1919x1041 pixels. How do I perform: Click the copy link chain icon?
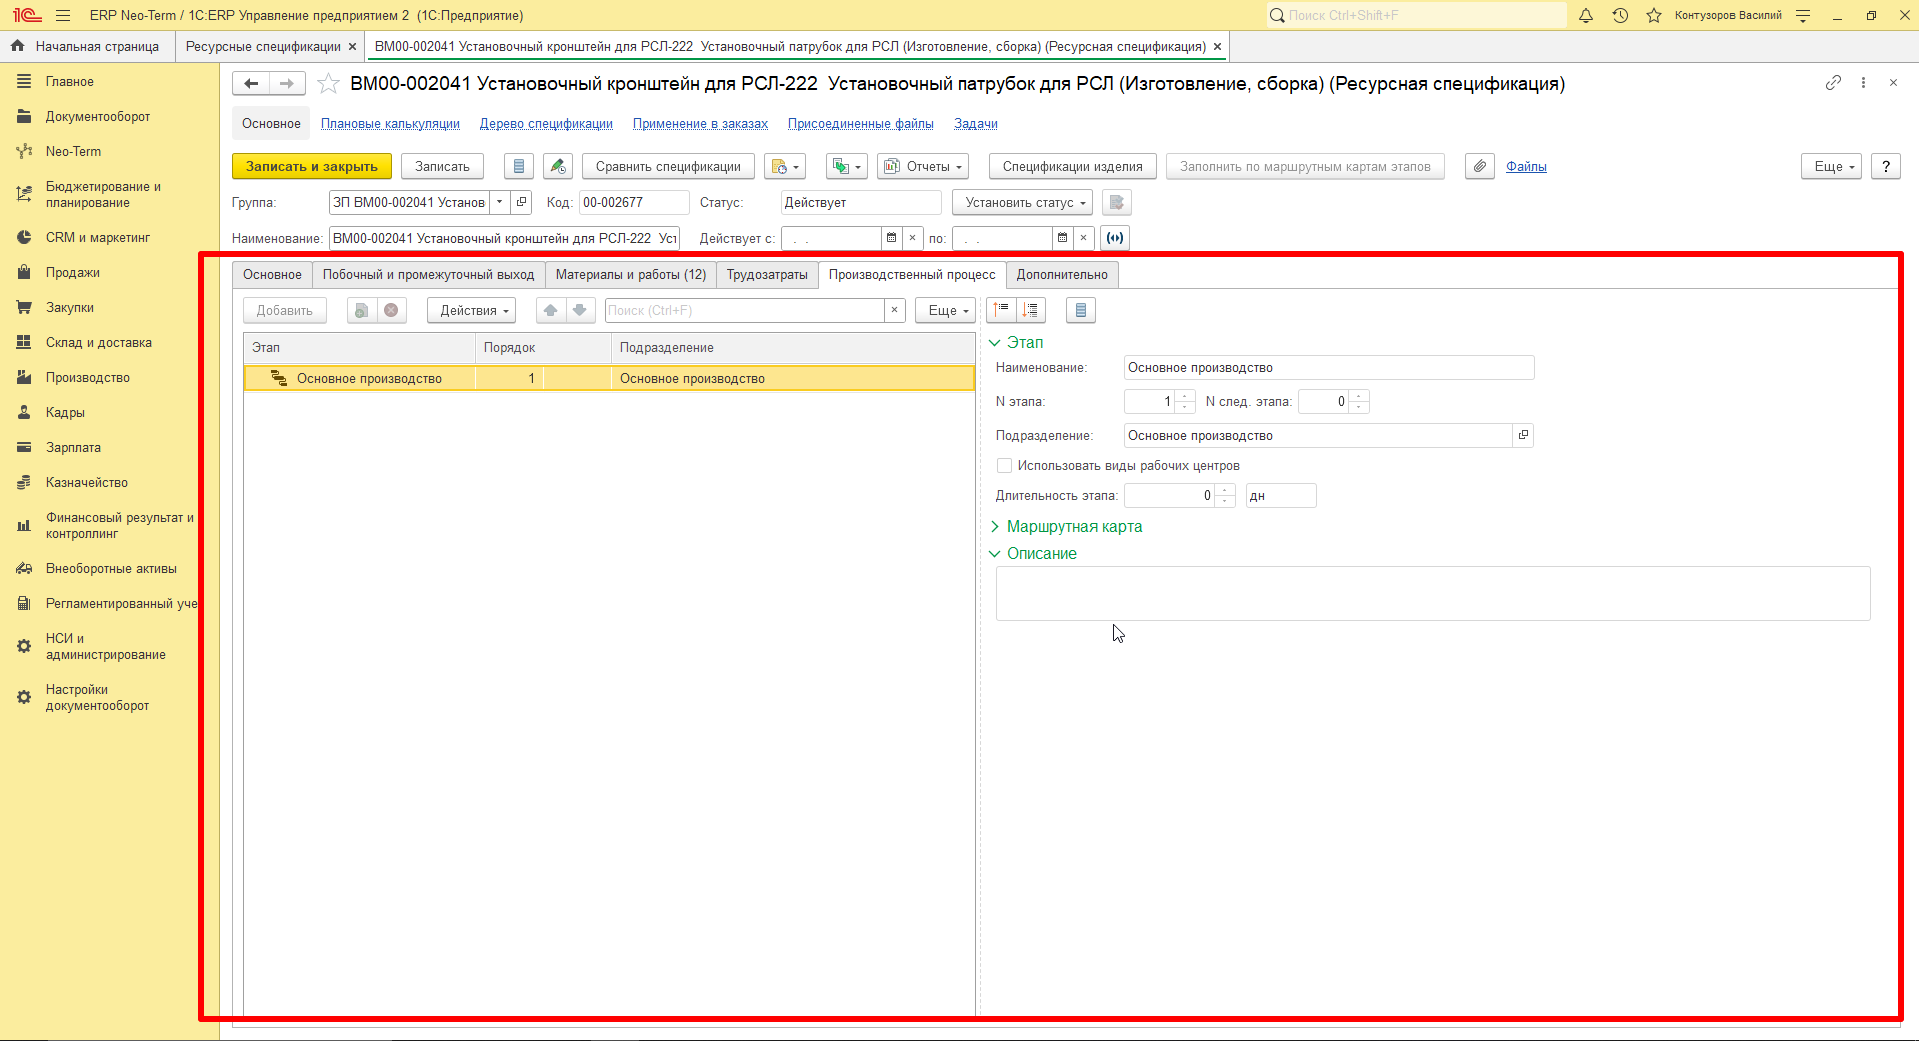(x=1833, y=83)
